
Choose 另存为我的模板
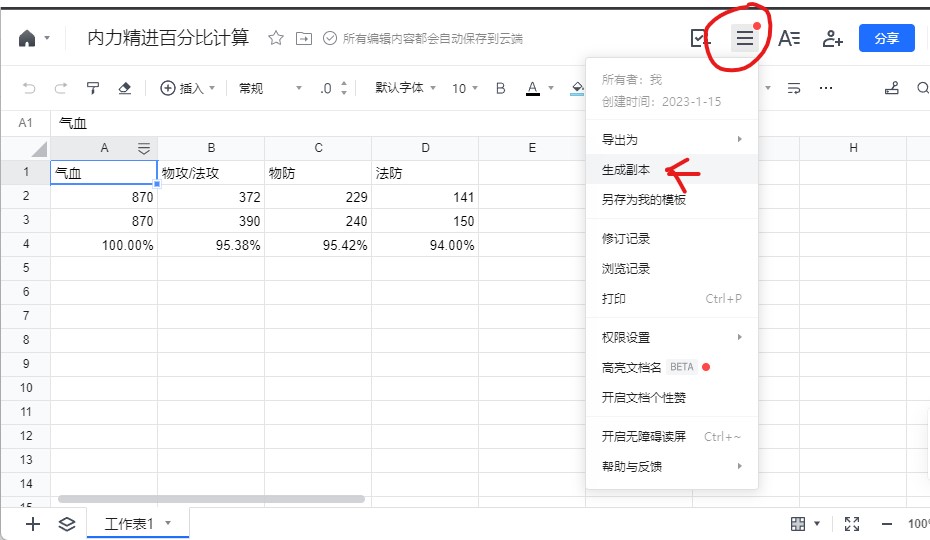pyautogui.click(x=671, y=199)
